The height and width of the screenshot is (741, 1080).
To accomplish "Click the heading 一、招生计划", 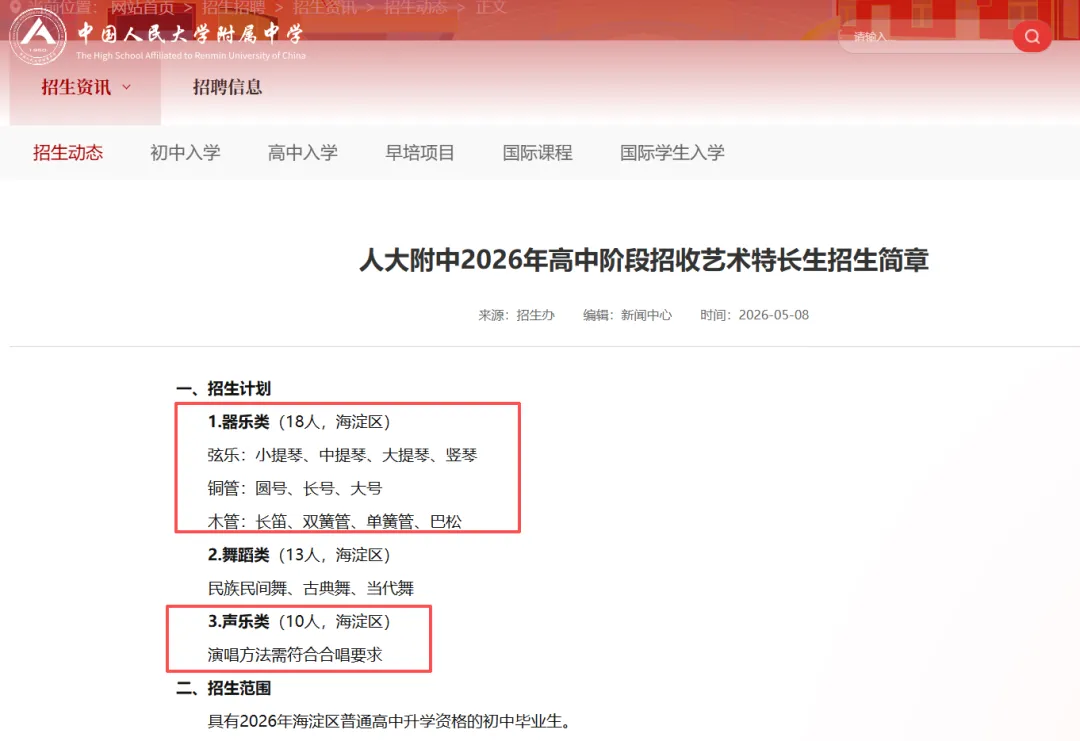I will [223, 388].
